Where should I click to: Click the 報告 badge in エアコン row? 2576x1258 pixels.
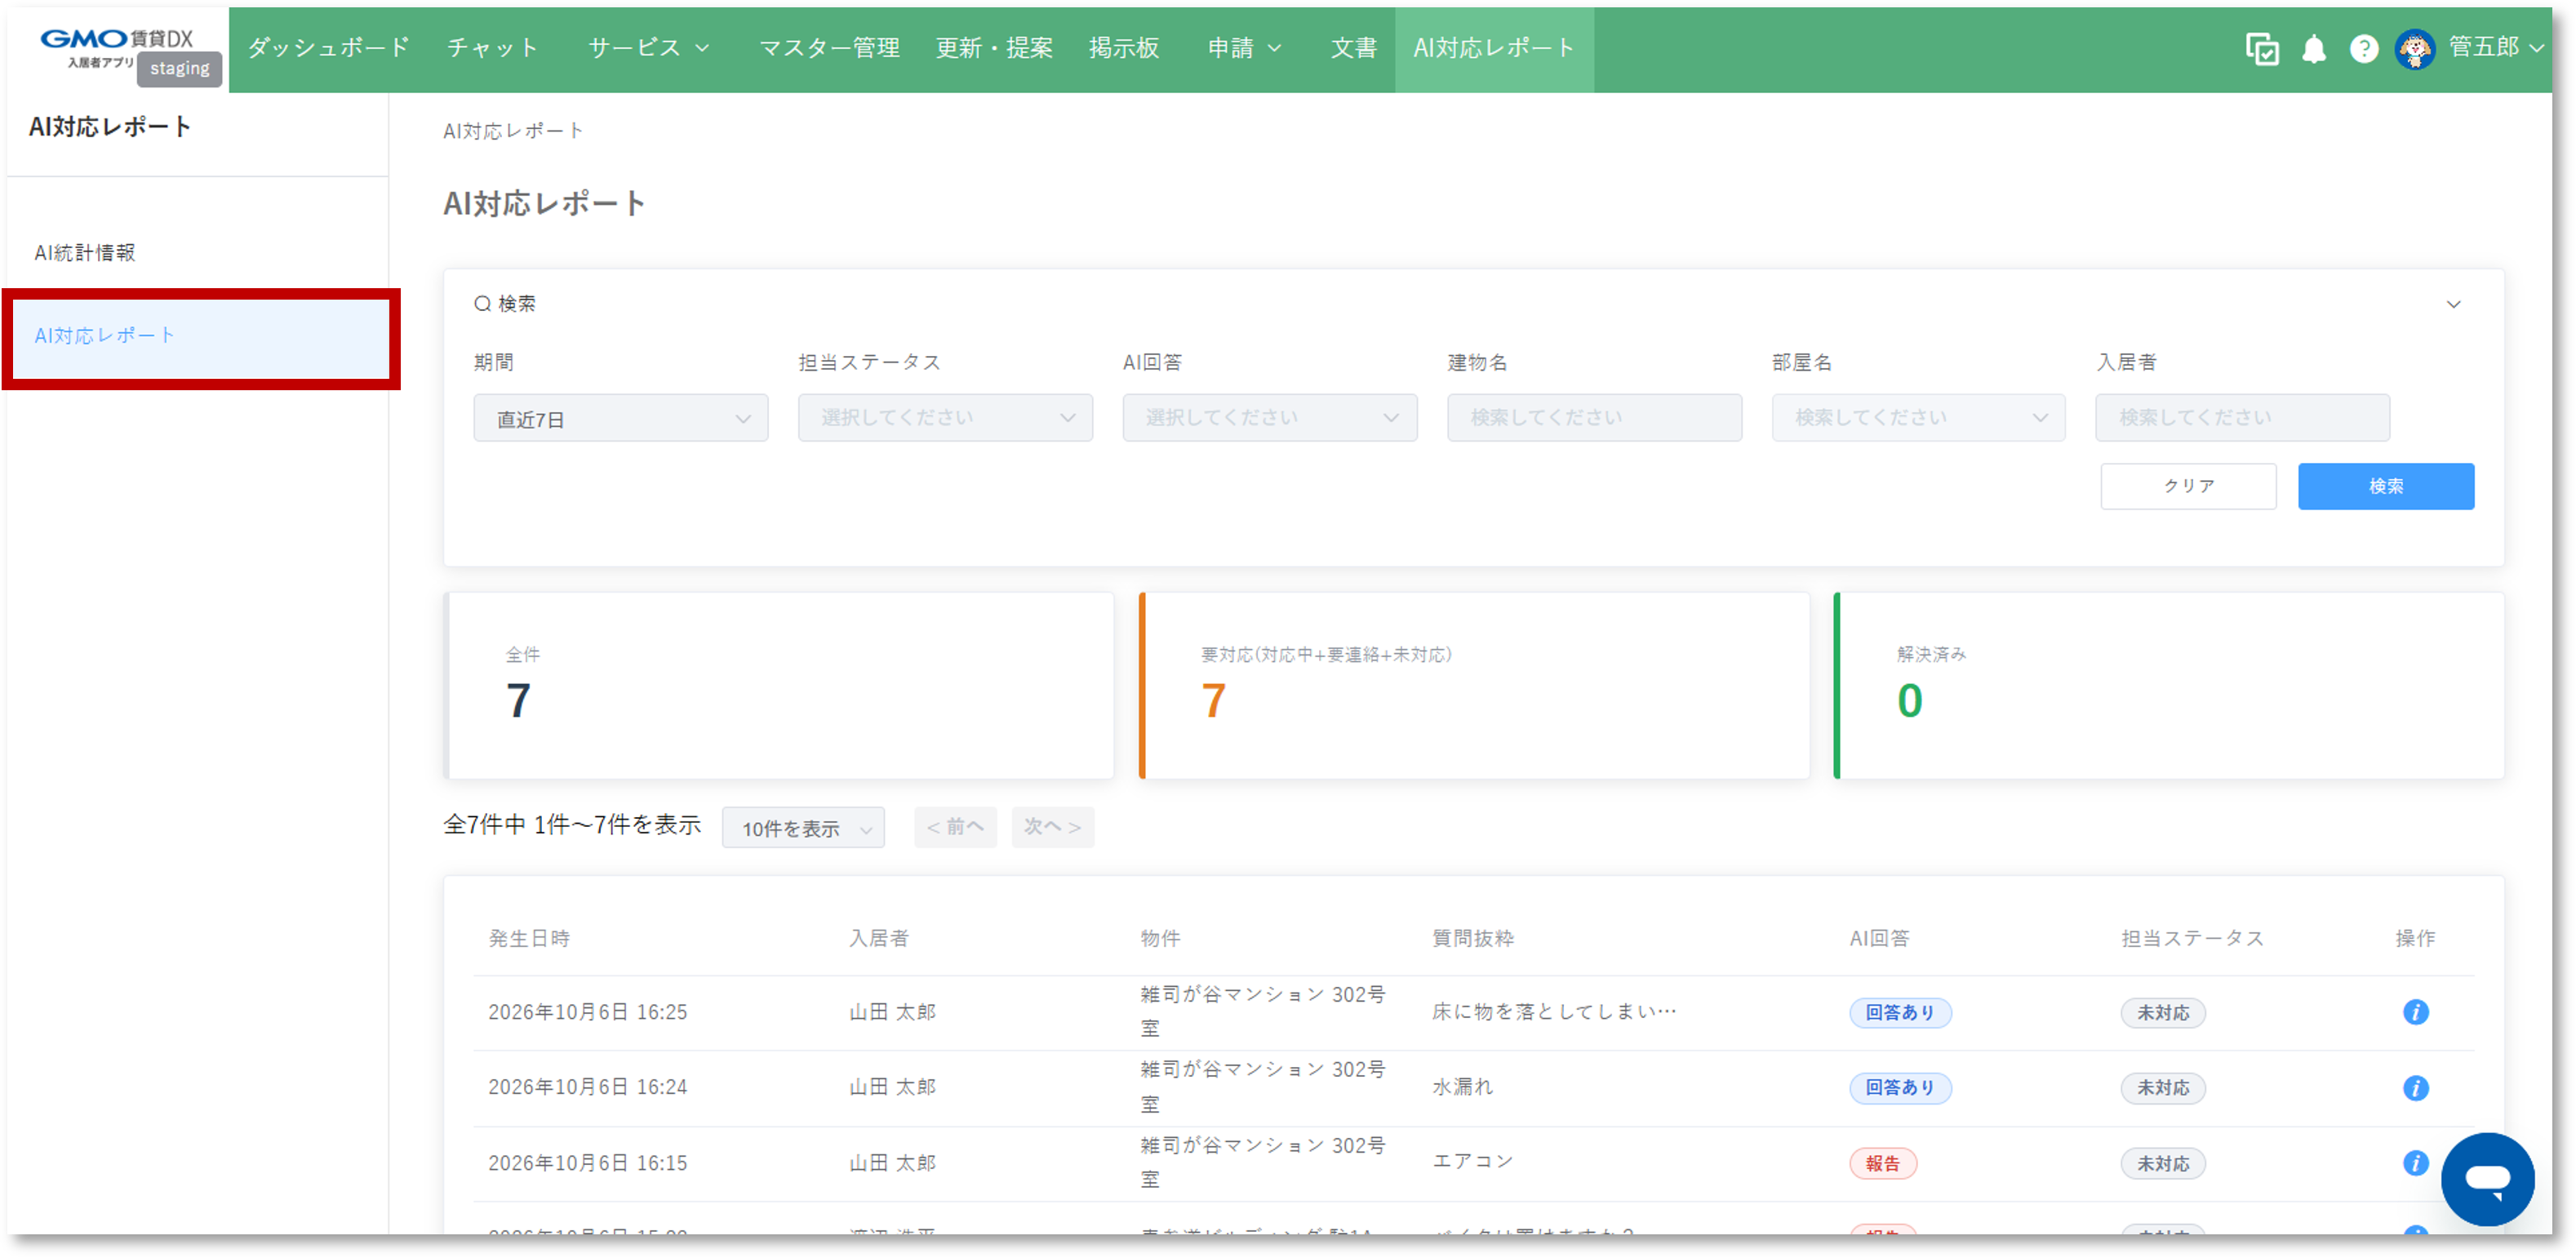[x=1882, y=1164]
